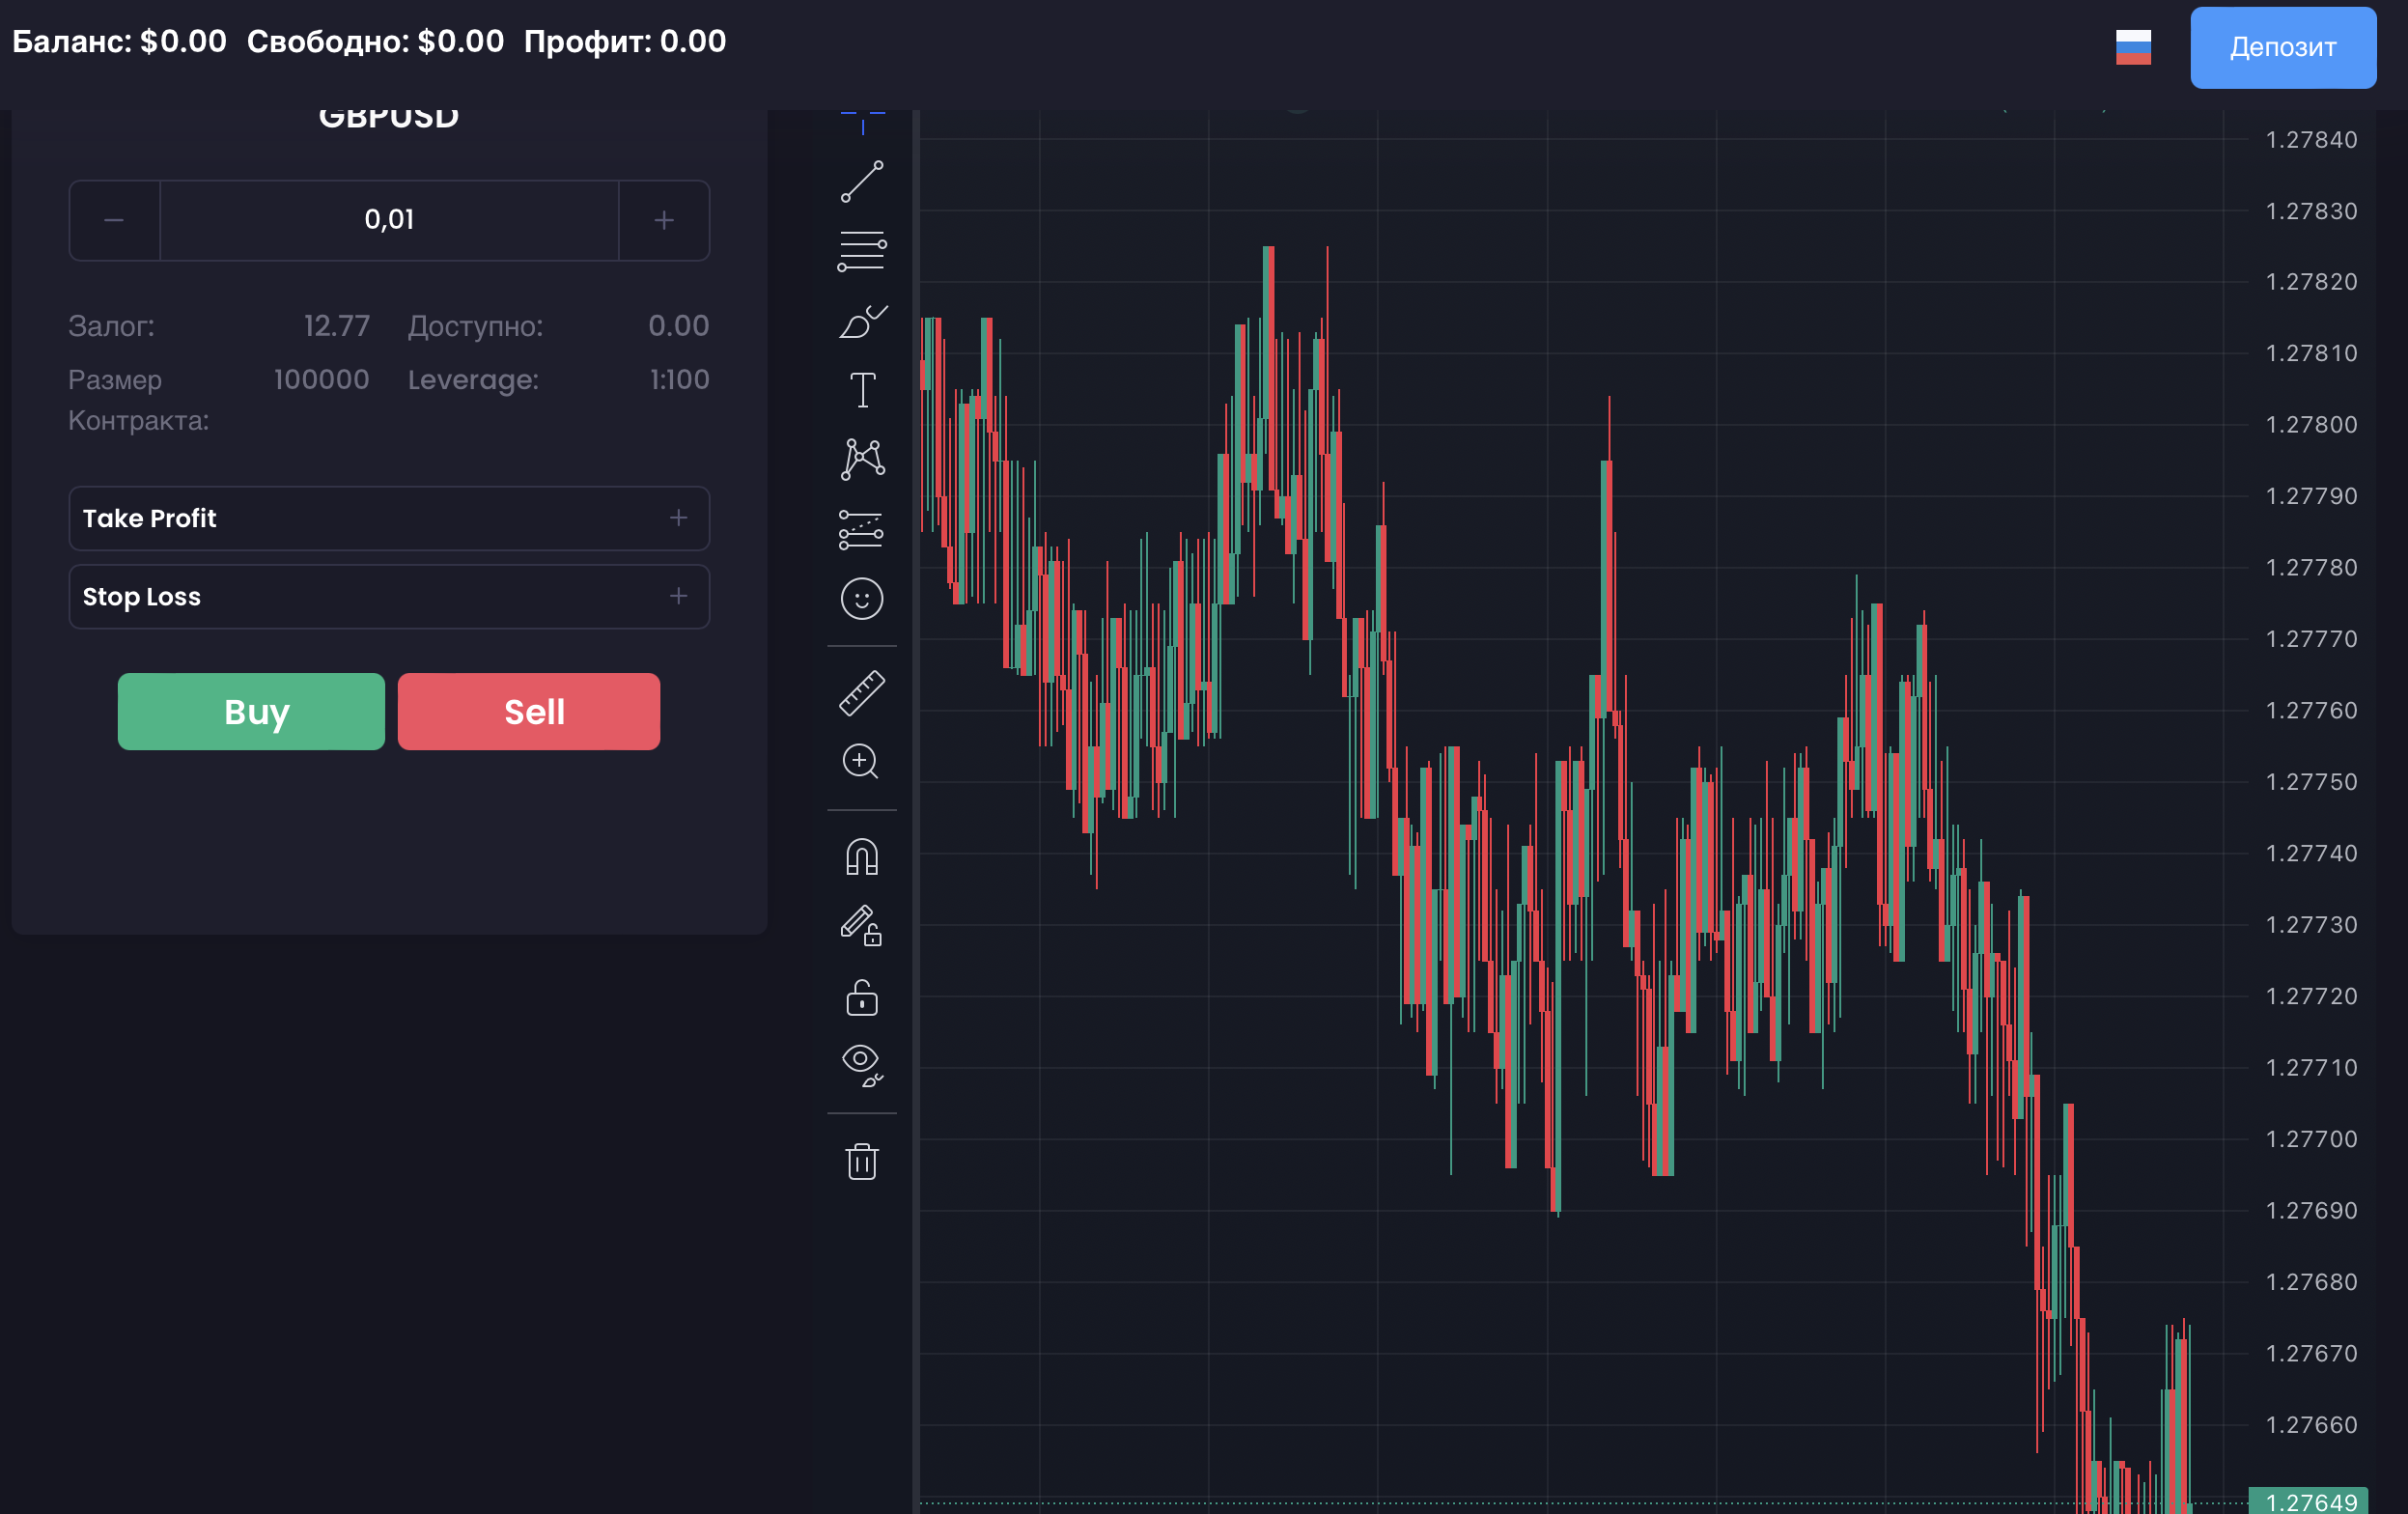Expand the Take Profit option
Screen dimensions: 2408x1514
click(389, 518)
